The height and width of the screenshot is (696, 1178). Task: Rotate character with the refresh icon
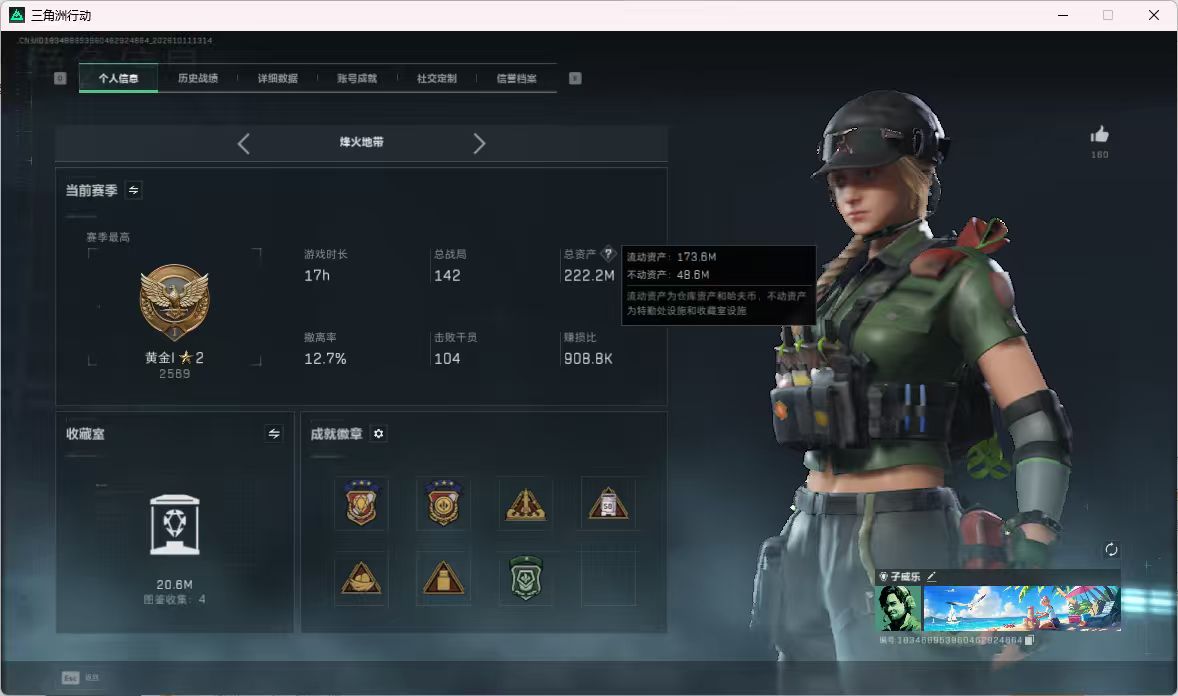1111,549
